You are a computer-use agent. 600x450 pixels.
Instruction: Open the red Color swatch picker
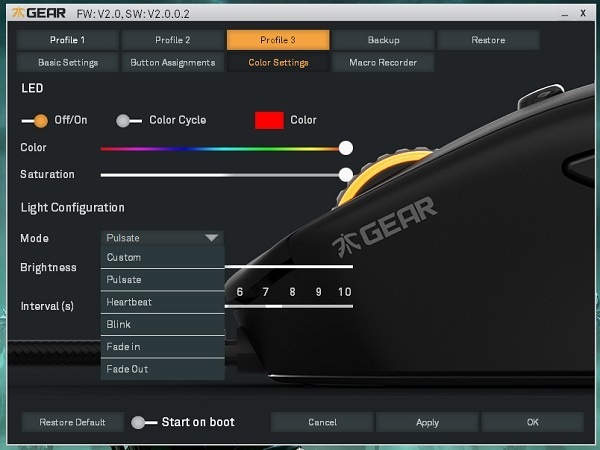(x=269, y=121)
